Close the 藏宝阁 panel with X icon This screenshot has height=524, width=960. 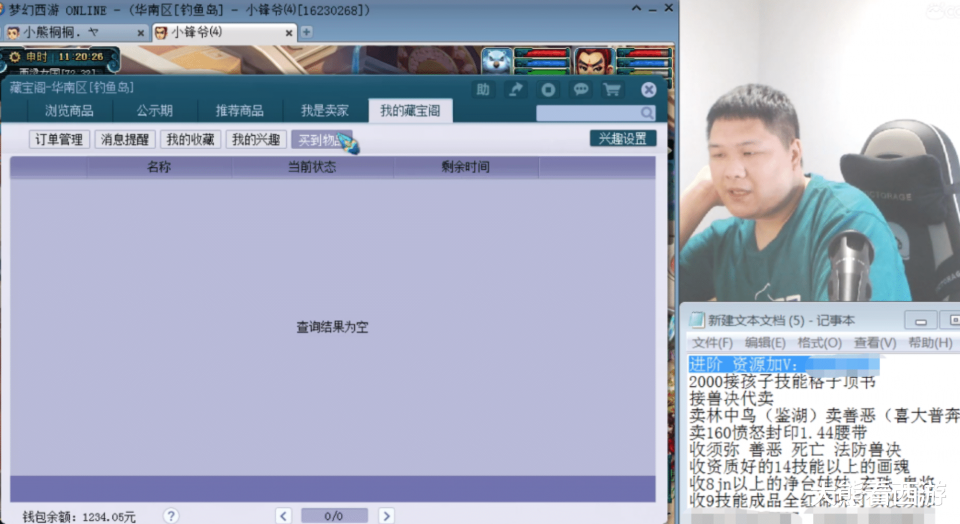[x=648, y=90]
